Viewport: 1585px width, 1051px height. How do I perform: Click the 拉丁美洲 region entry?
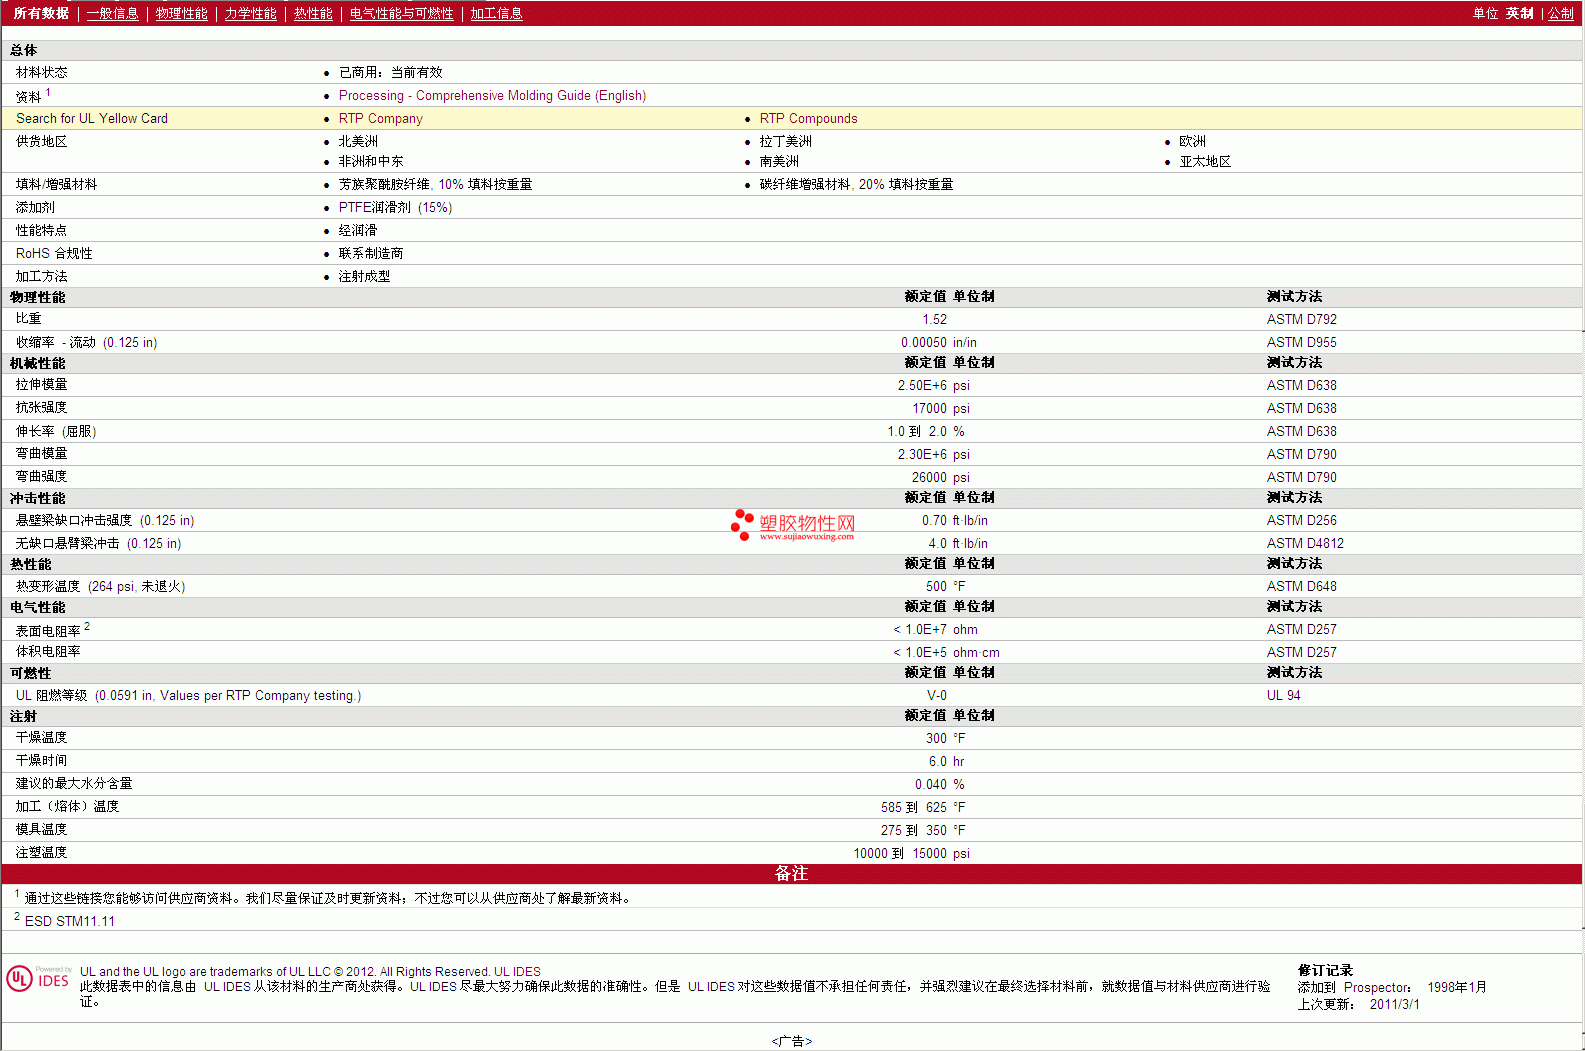tap(786, 141)
